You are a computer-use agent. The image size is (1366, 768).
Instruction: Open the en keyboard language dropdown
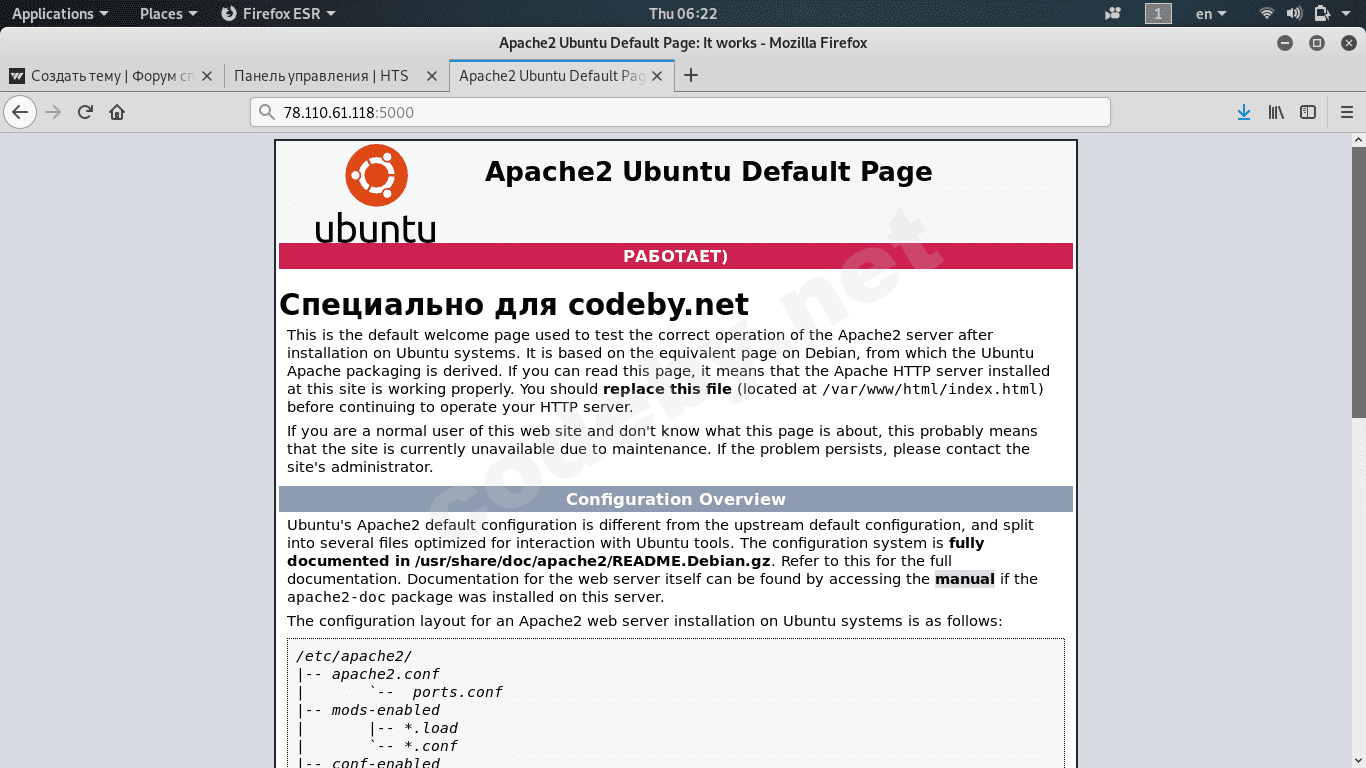pyautogui.click(x=1211, y=14)
